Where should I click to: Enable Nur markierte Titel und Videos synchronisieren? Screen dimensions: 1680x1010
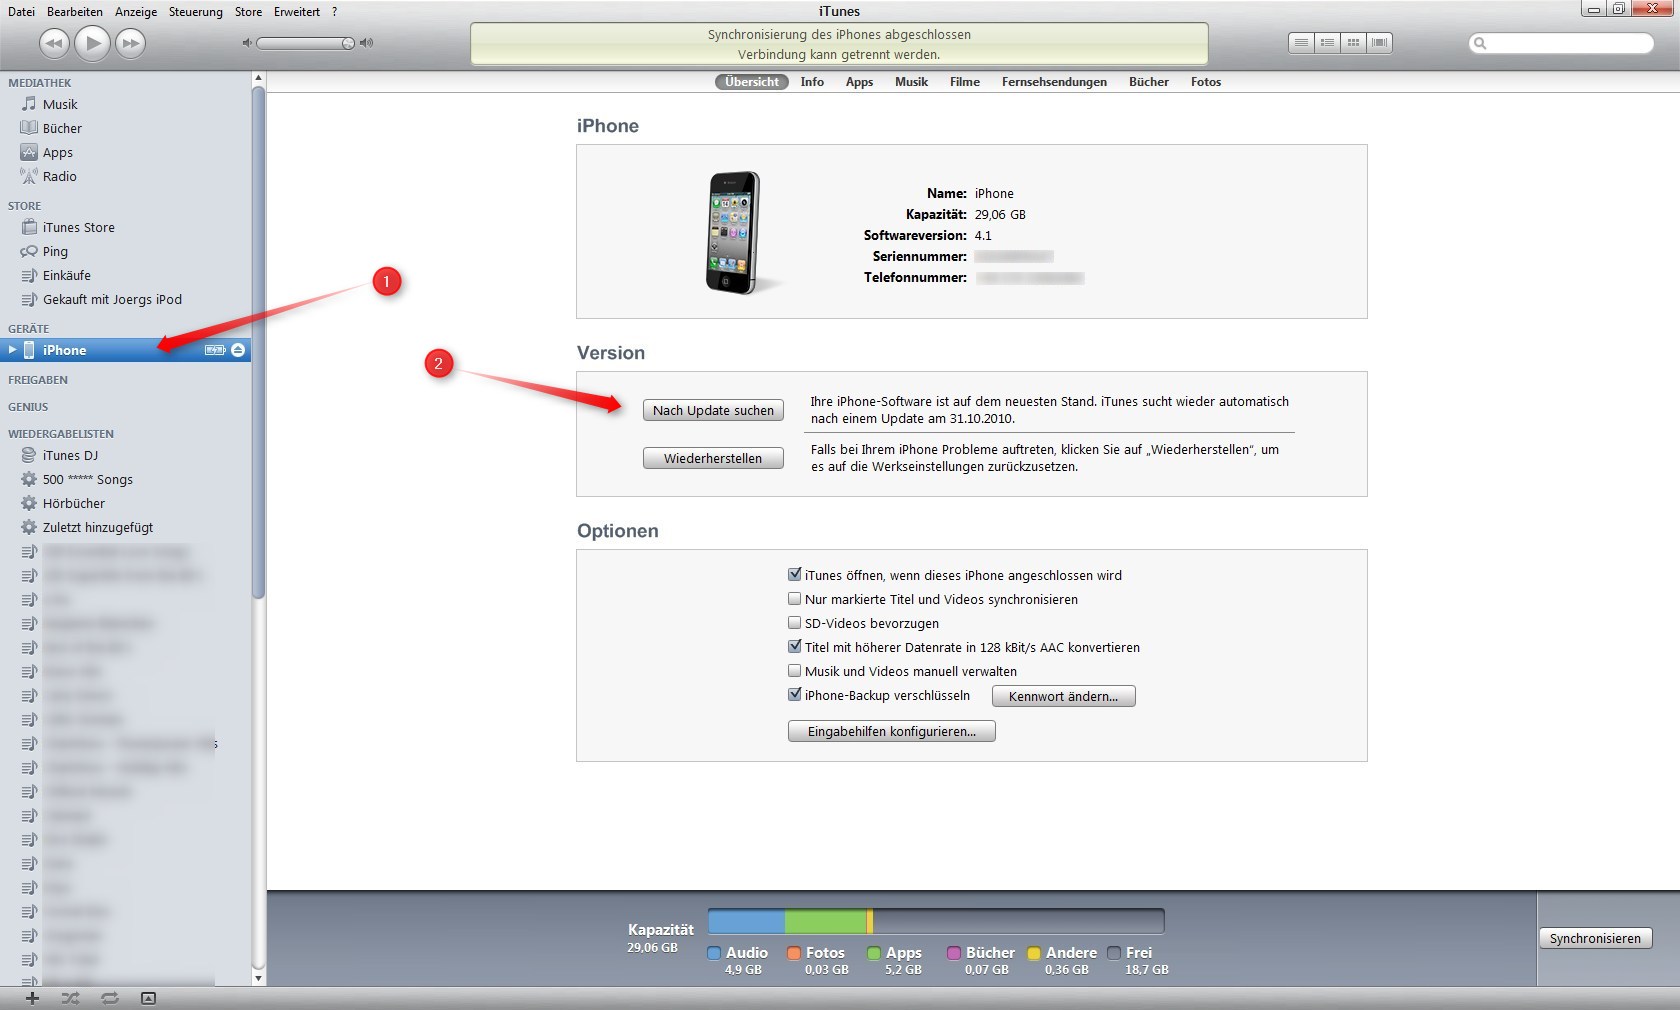pos(795,598)
